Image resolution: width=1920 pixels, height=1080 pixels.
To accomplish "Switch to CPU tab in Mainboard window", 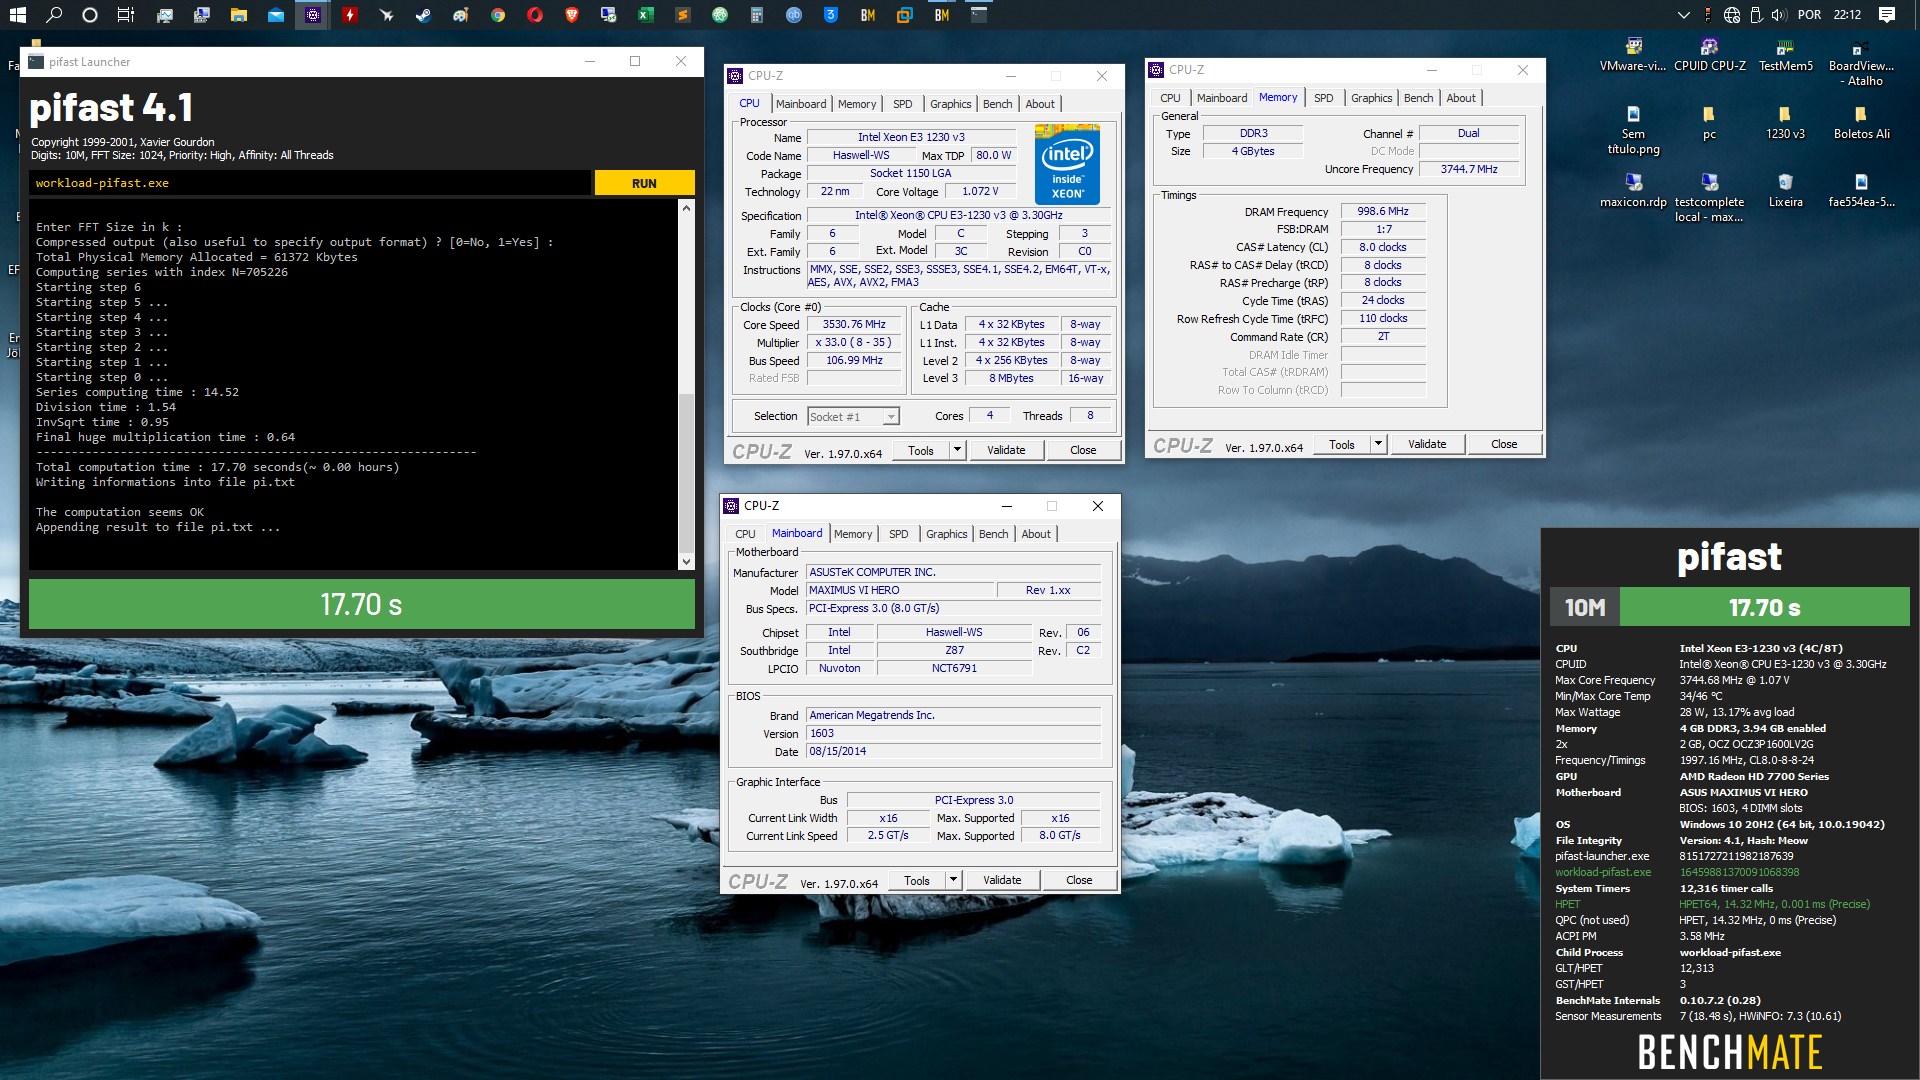I will [x=746, y=534].
